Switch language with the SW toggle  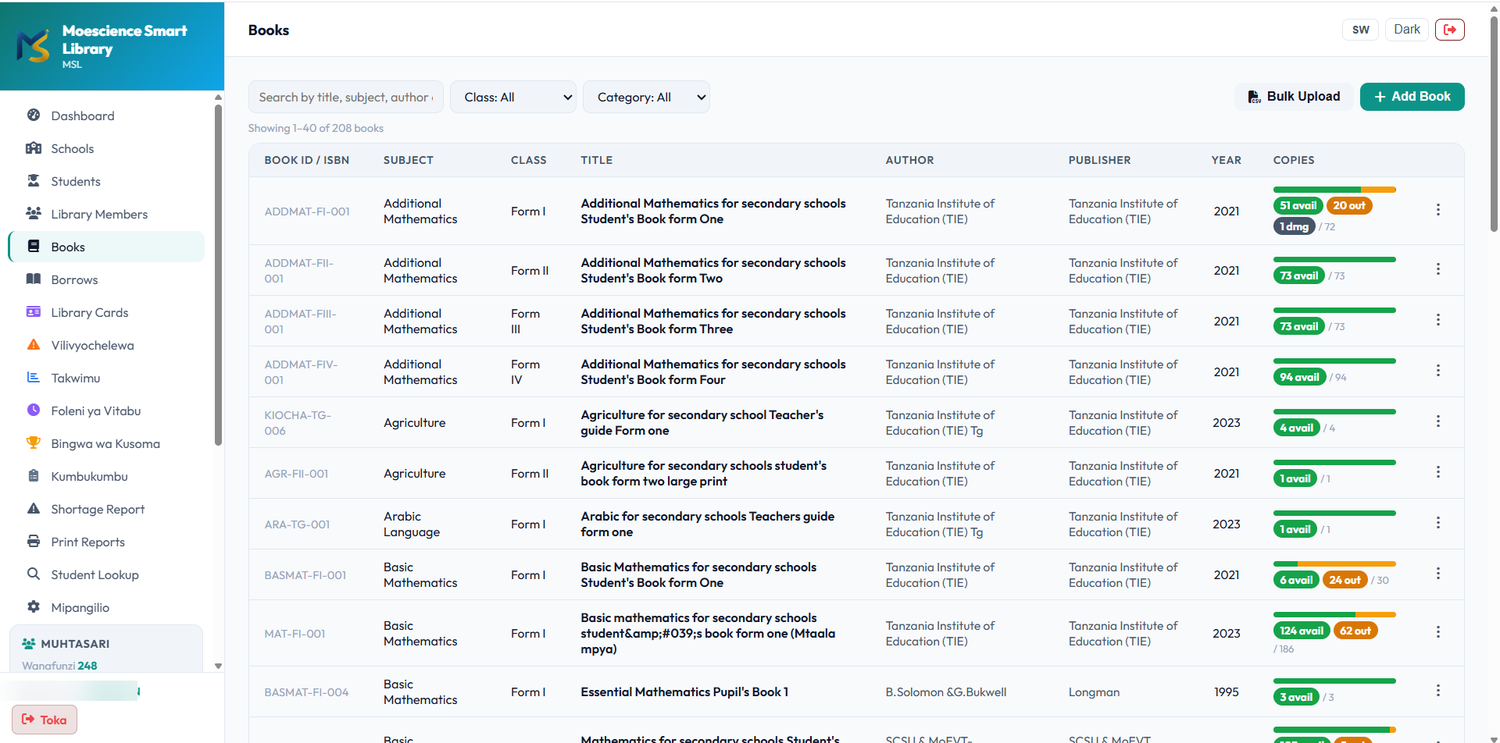pos(1360,30)
